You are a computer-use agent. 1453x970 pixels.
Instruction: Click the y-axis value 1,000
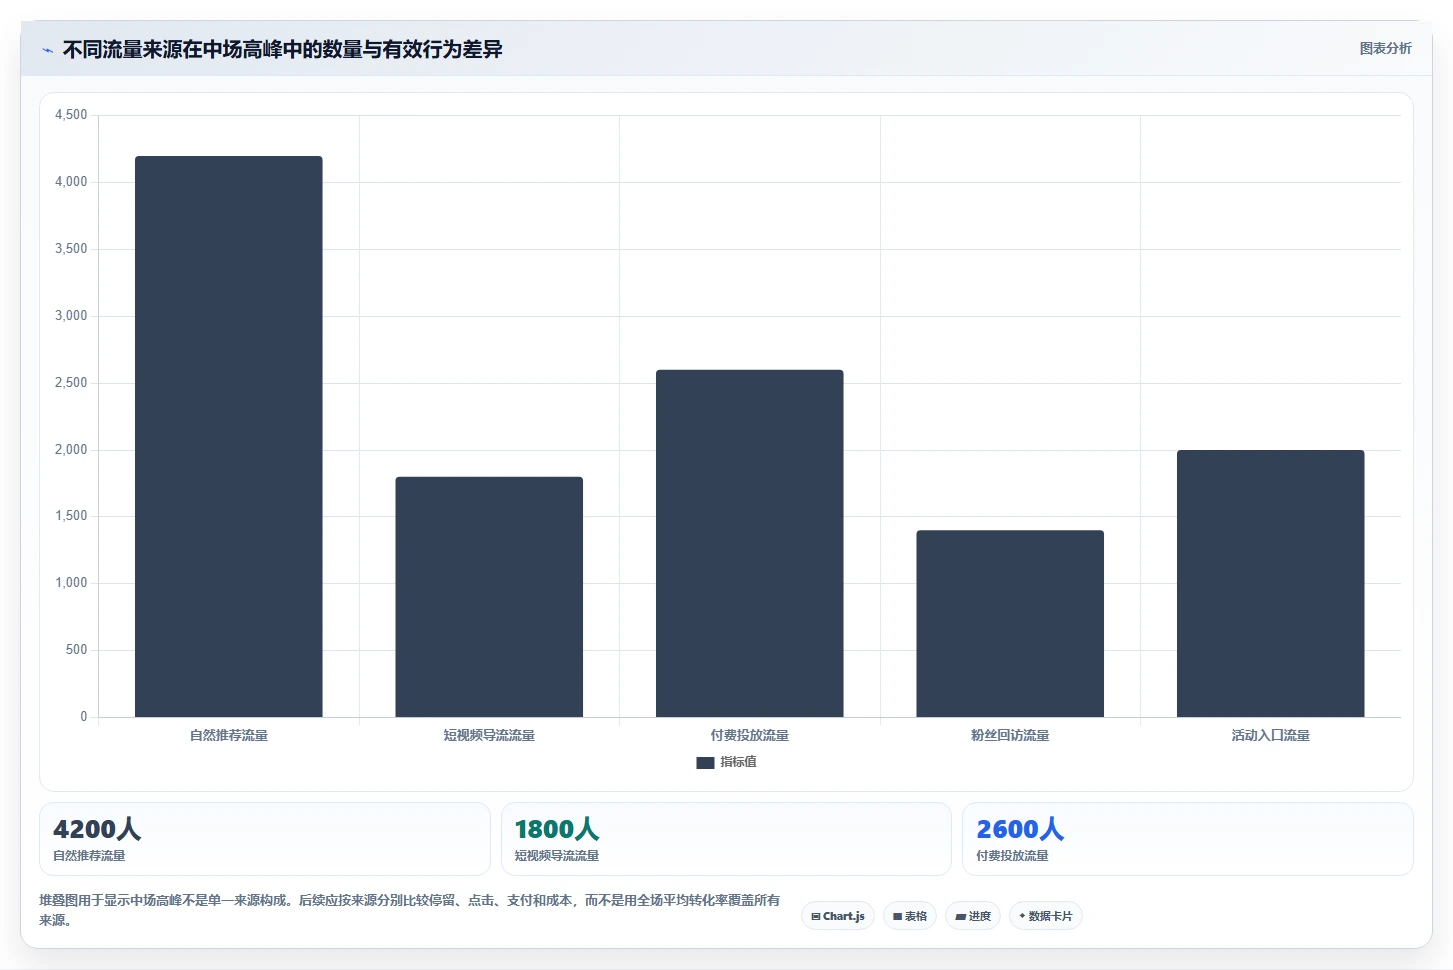click(x=71, y=583)
